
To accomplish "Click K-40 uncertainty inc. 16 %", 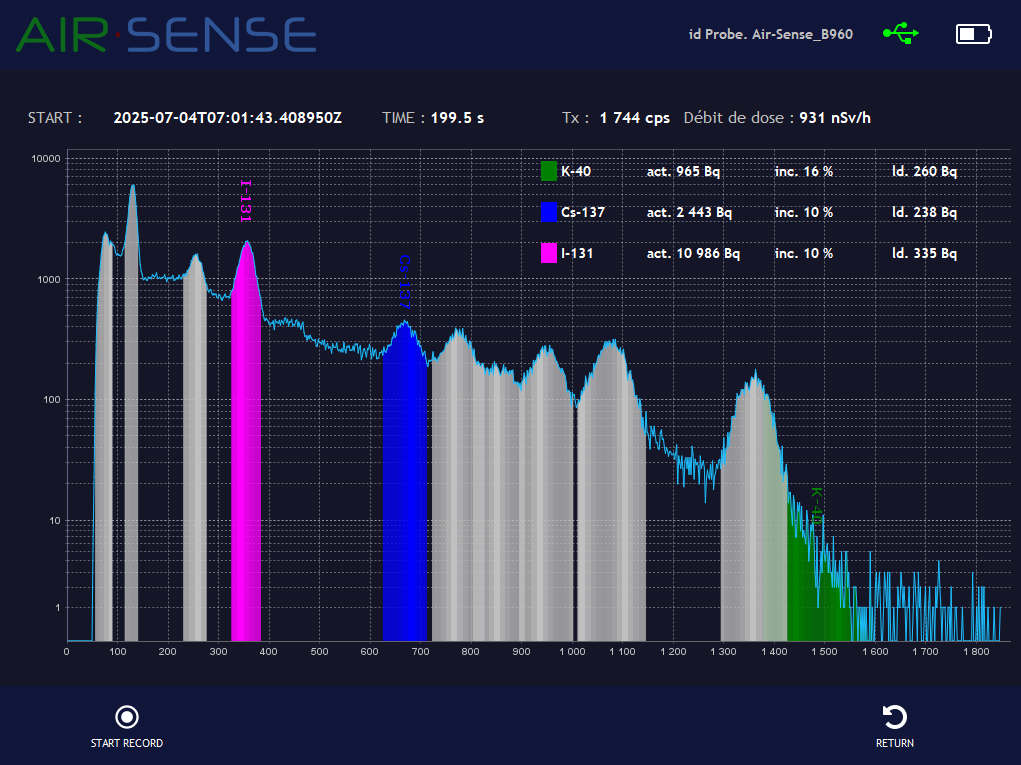I will (804, 171).
